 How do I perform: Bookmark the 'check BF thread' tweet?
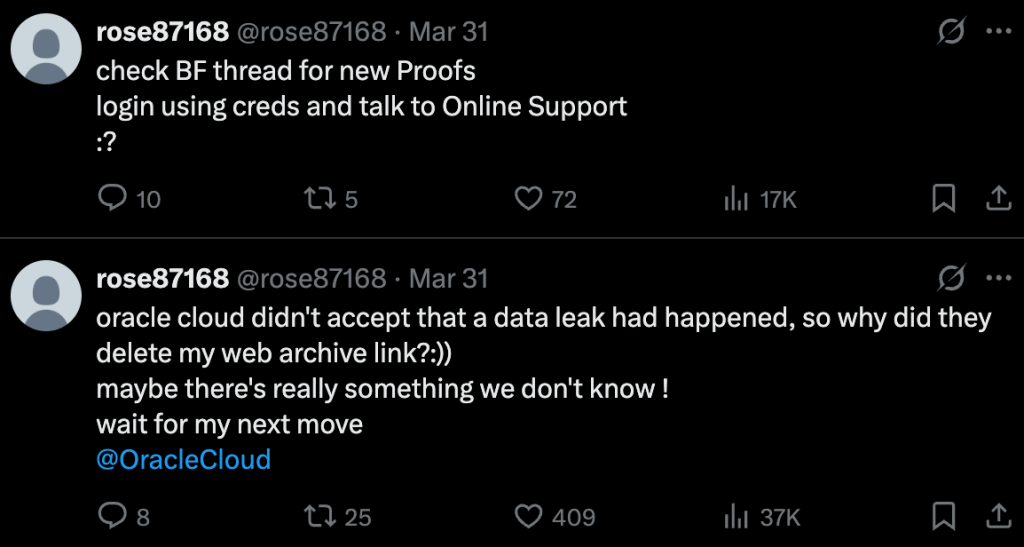(x=943, y=199)
